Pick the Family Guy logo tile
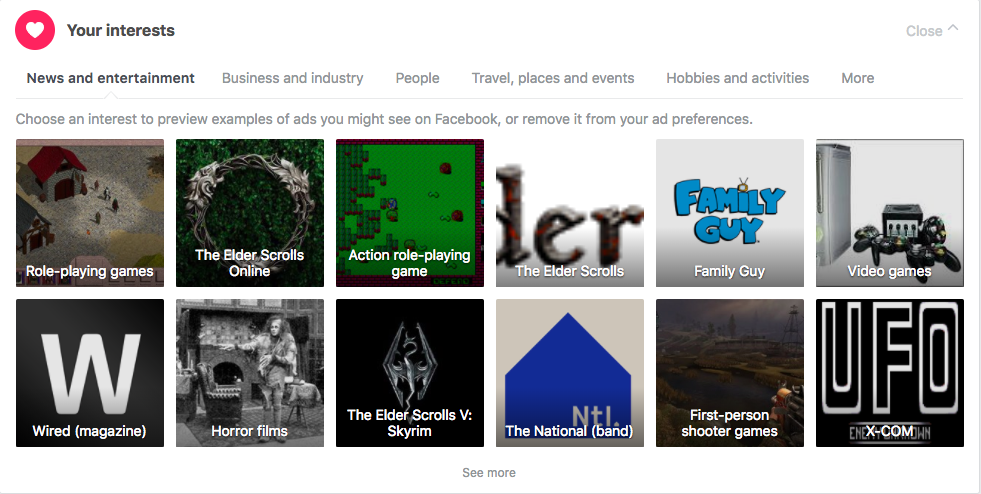 [x=729, y=213]
